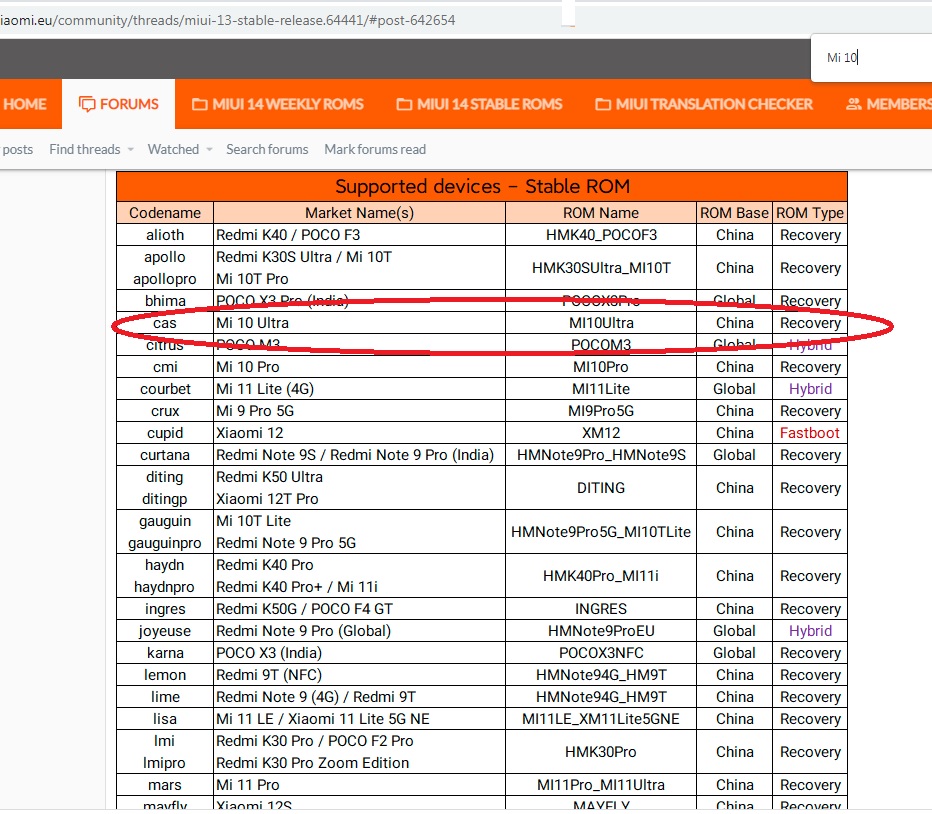The width and height of the screenshot is (932, 814).
Task: Open MIUI TRANSLATION CHECKER tab
Action: (x=704, y=104)
